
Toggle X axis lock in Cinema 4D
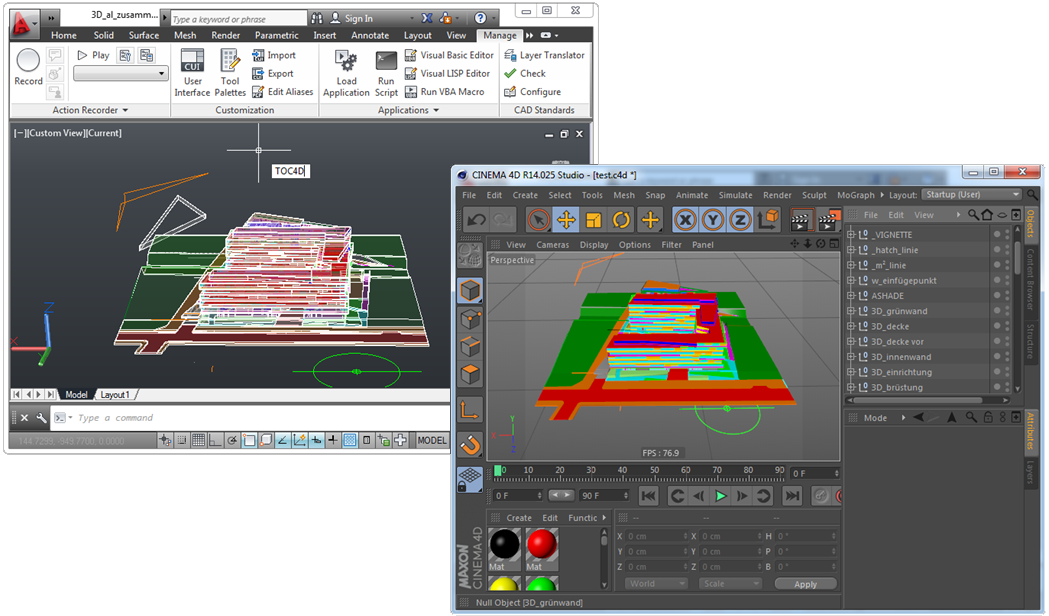685,219
